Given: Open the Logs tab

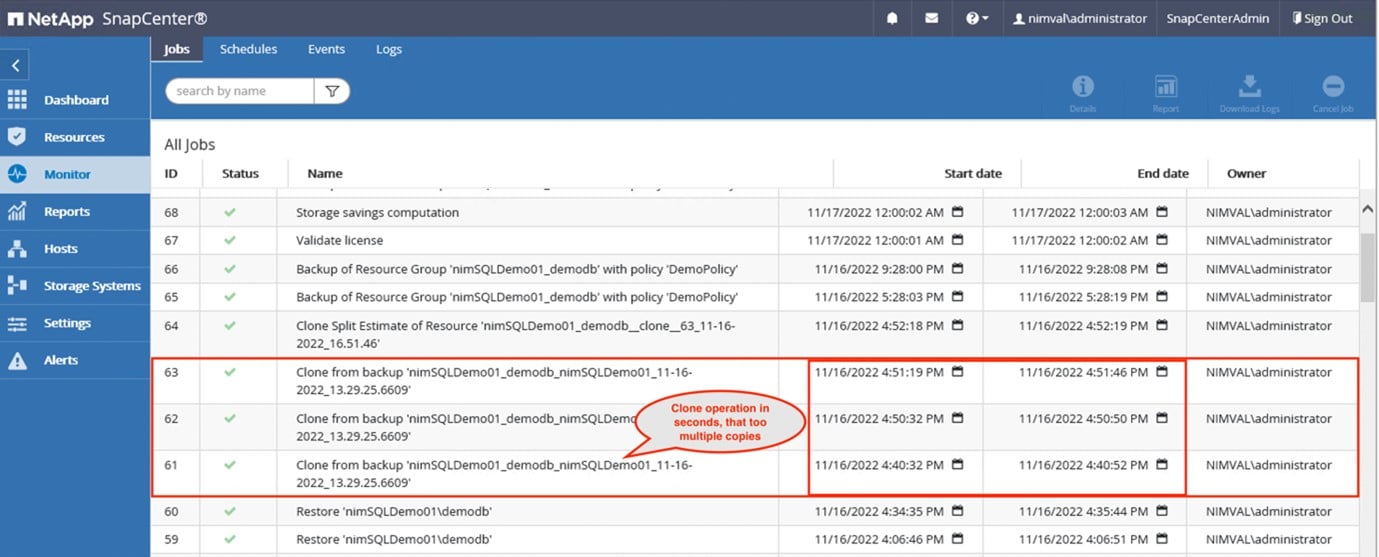Looking at the screenshot, I should (389, 49).
